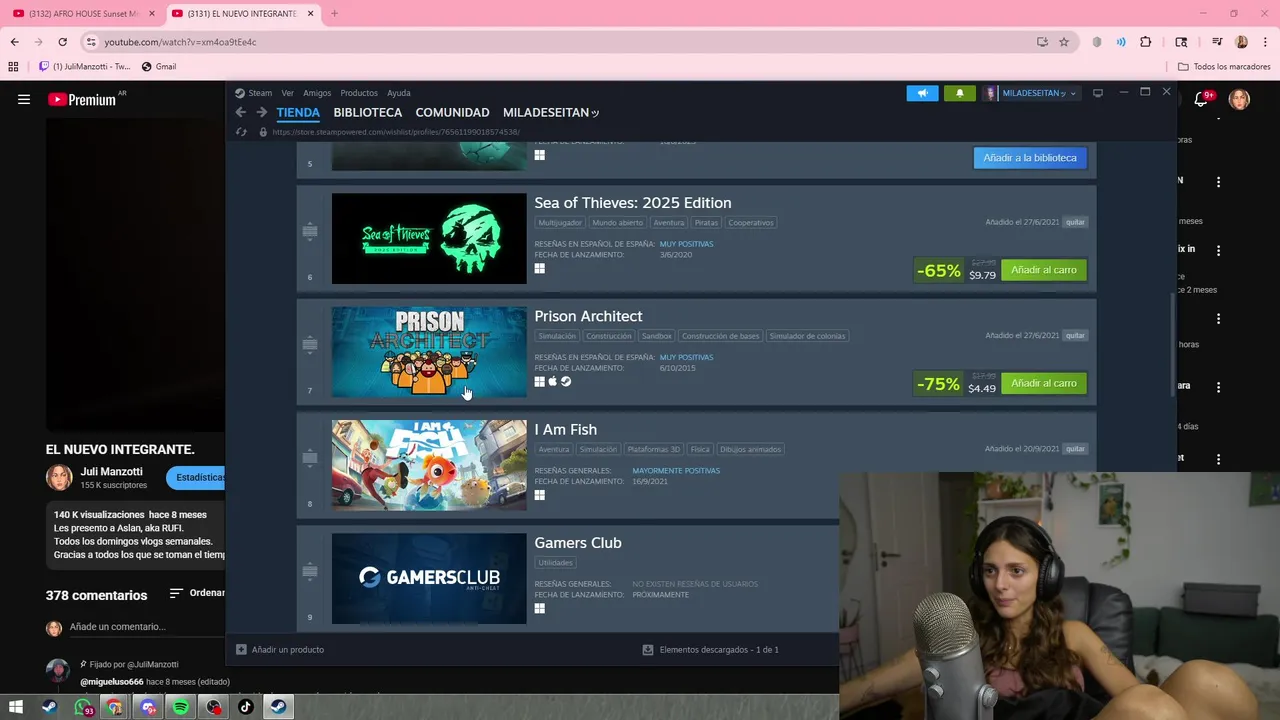Click the YouTube Premium logo
The height and width of the screenshot is (720, 1280).
[82, 100]
